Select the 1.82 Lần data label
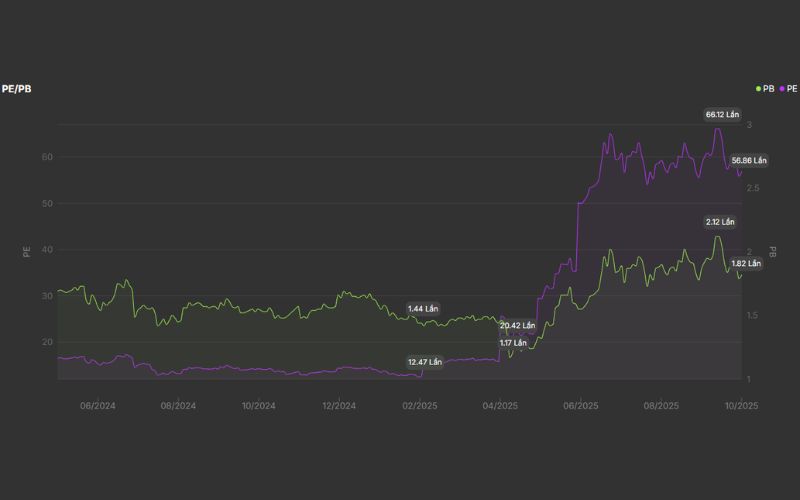 (x=746, y=264)
